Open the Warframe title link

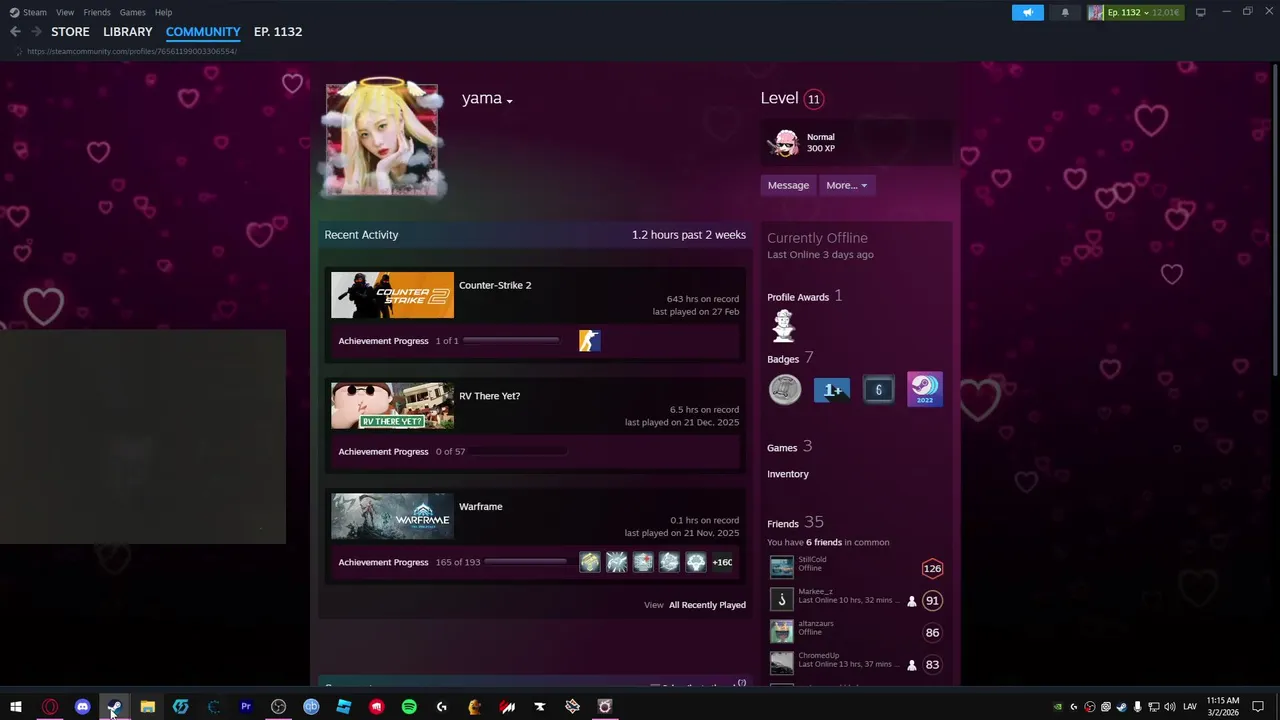click(480, 507)
